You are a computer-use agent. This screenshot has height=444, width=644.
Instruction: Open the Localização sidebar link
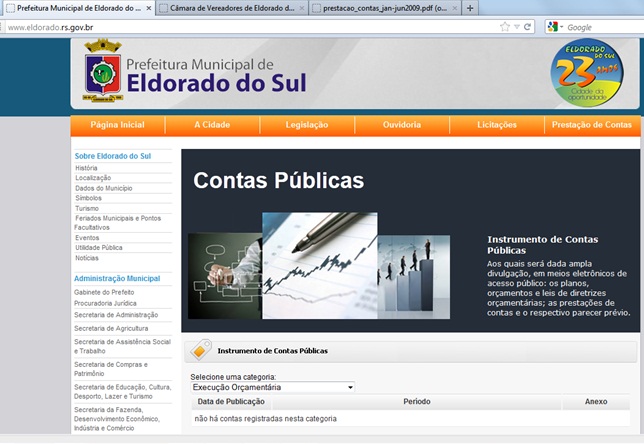click(x=93, y=178)
